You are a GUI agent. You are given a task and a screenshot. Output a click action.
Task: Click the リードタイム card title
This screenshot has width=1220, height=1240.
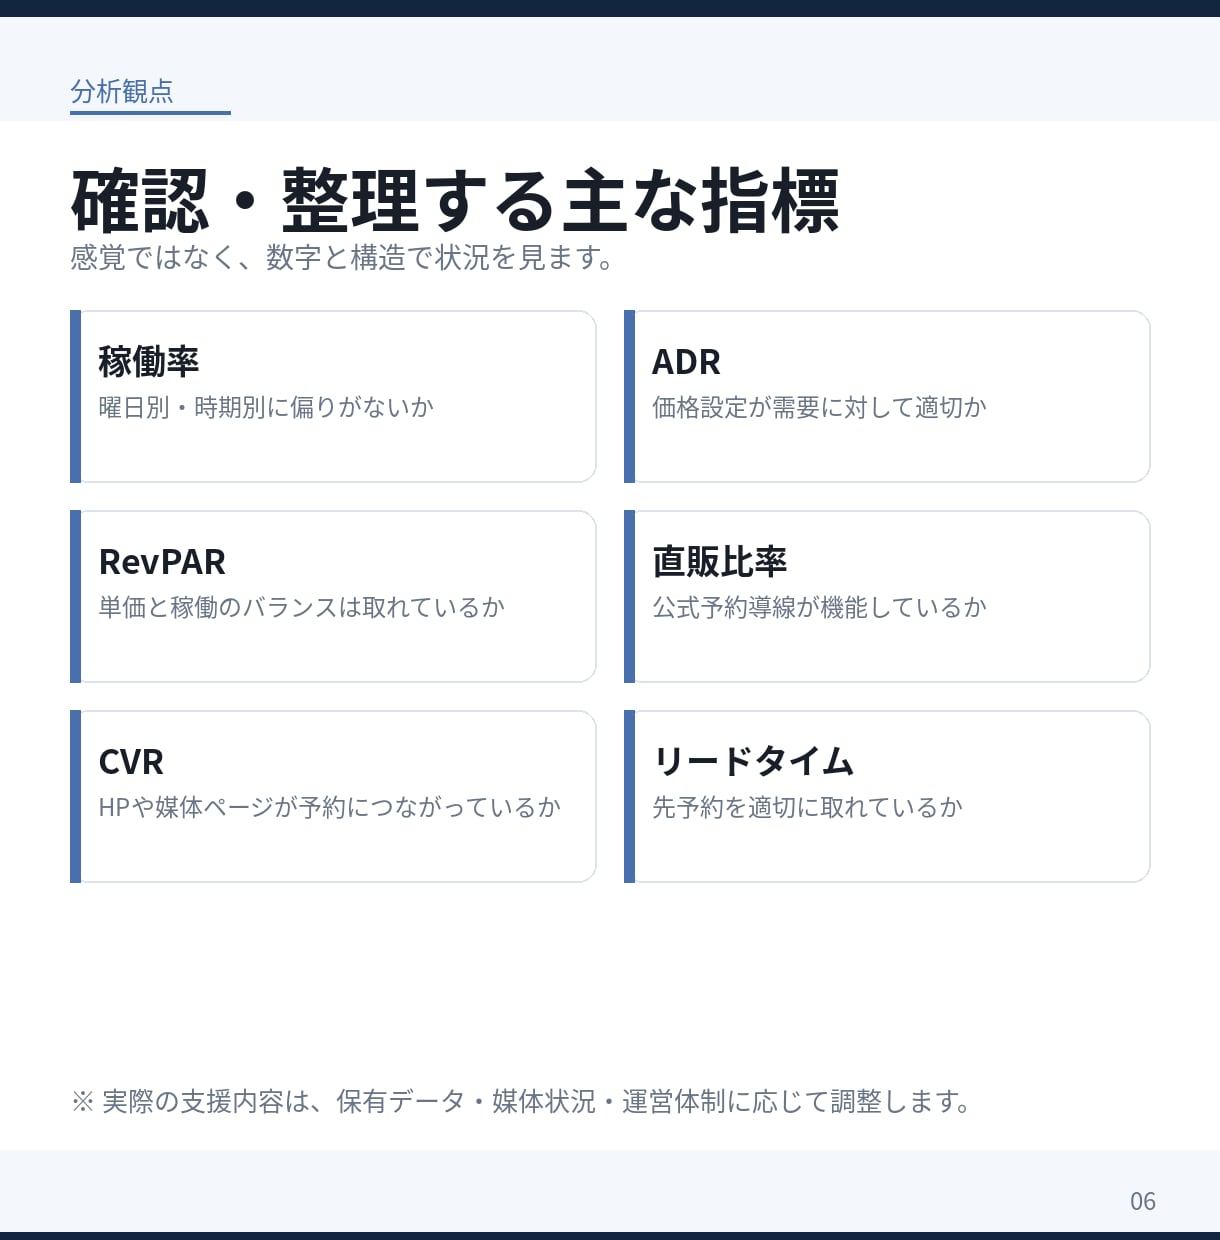tap(753, 762)
